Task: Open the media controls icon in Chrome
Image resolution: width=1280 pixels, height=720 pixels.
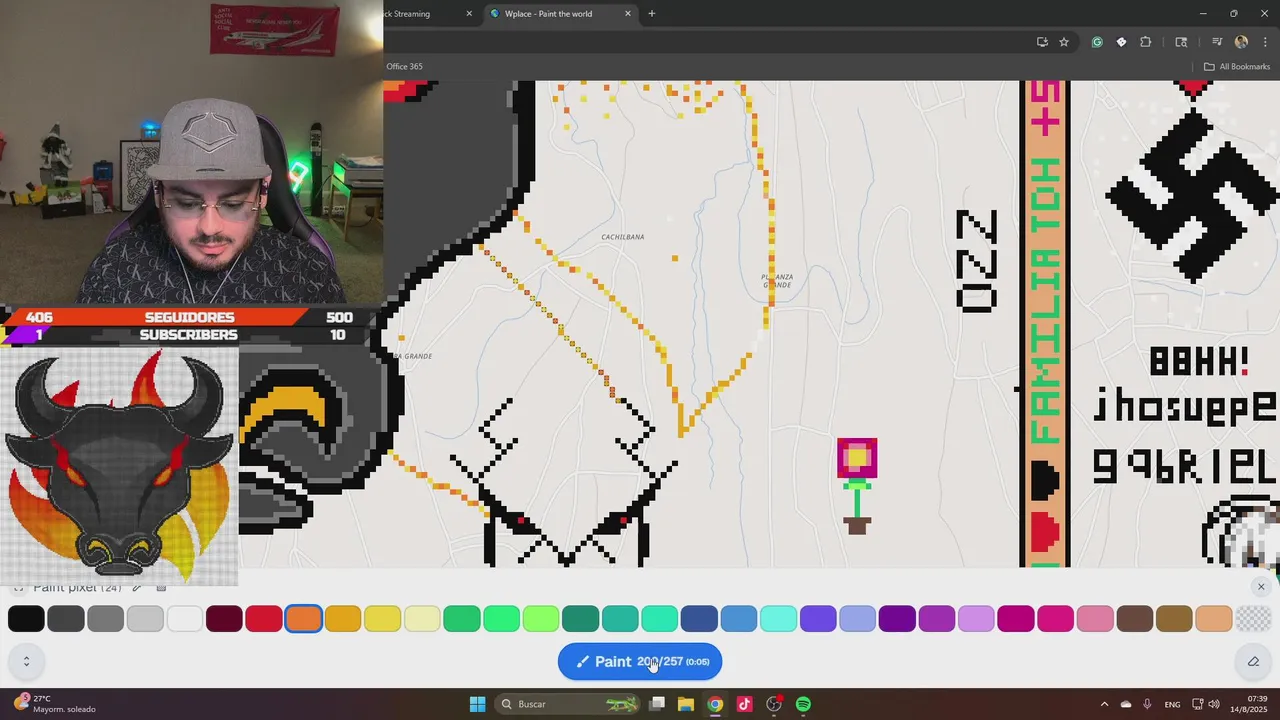Action: [1217, 42]
